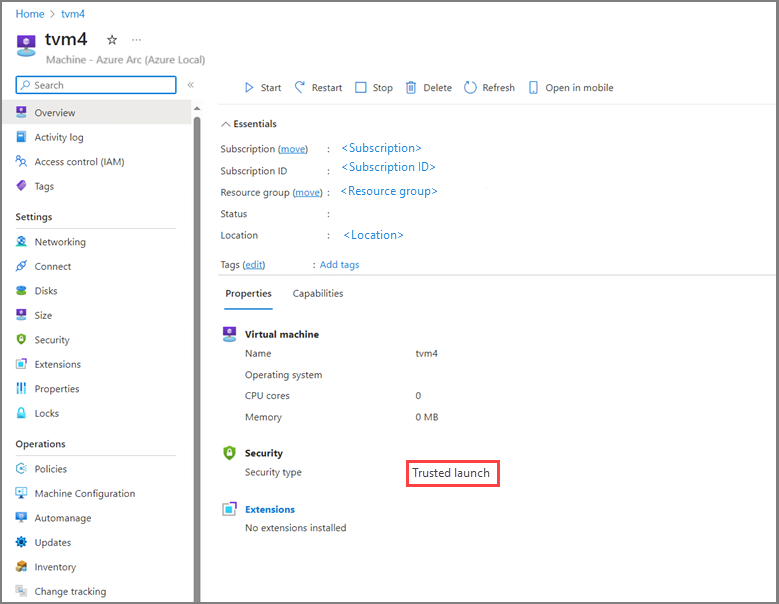Click move link next to Subscription

pos(293,149)
